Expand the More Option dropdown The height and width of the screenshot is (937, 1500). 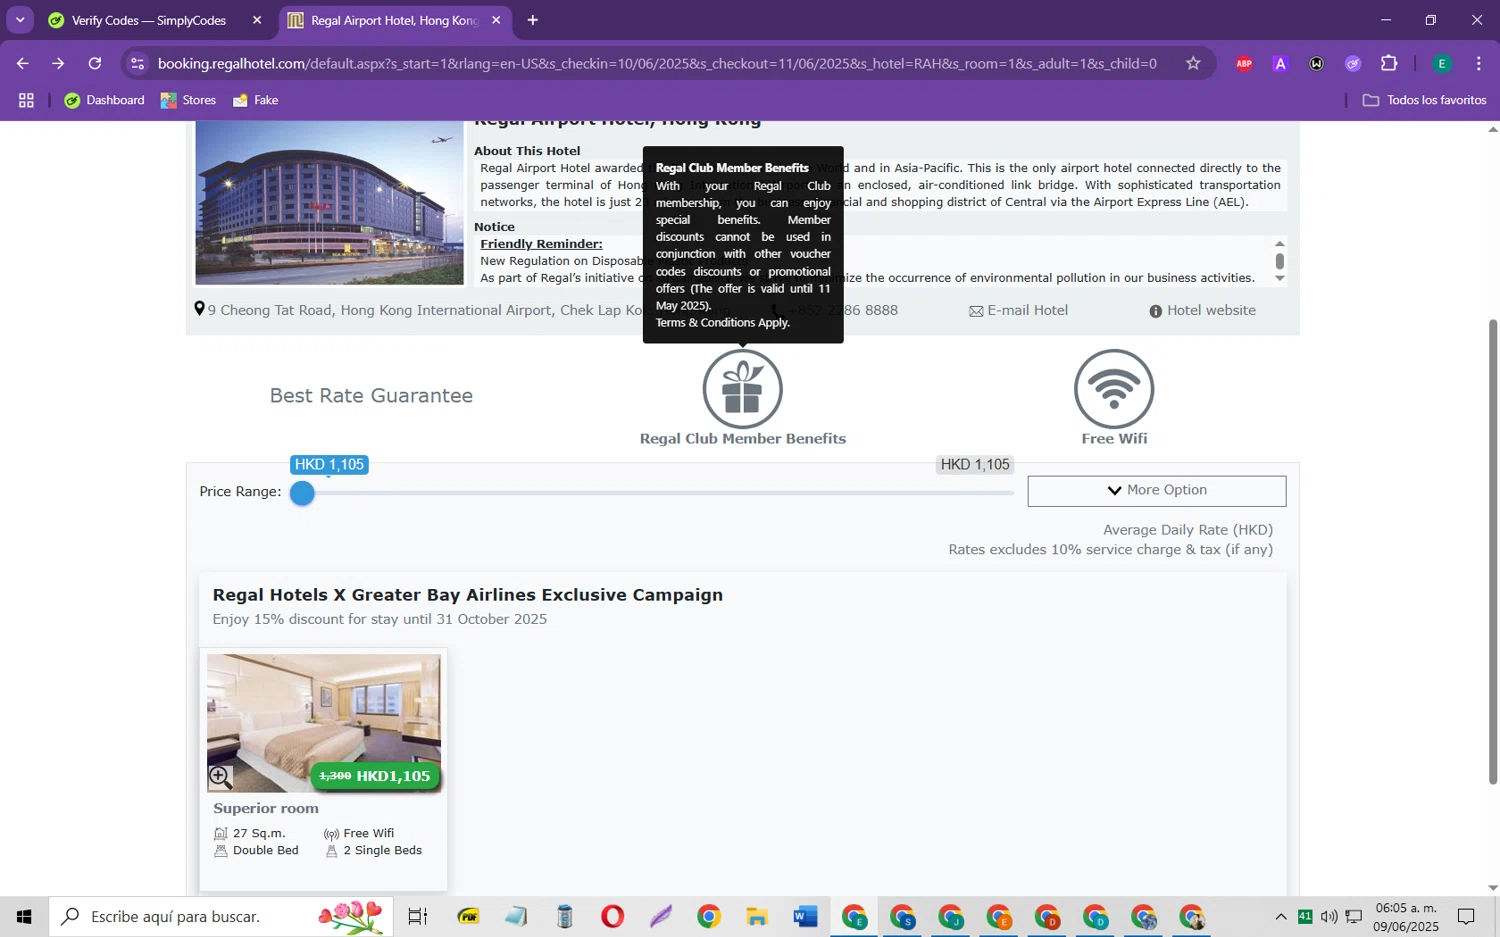pyautogui.click(x=1156, y=490)
